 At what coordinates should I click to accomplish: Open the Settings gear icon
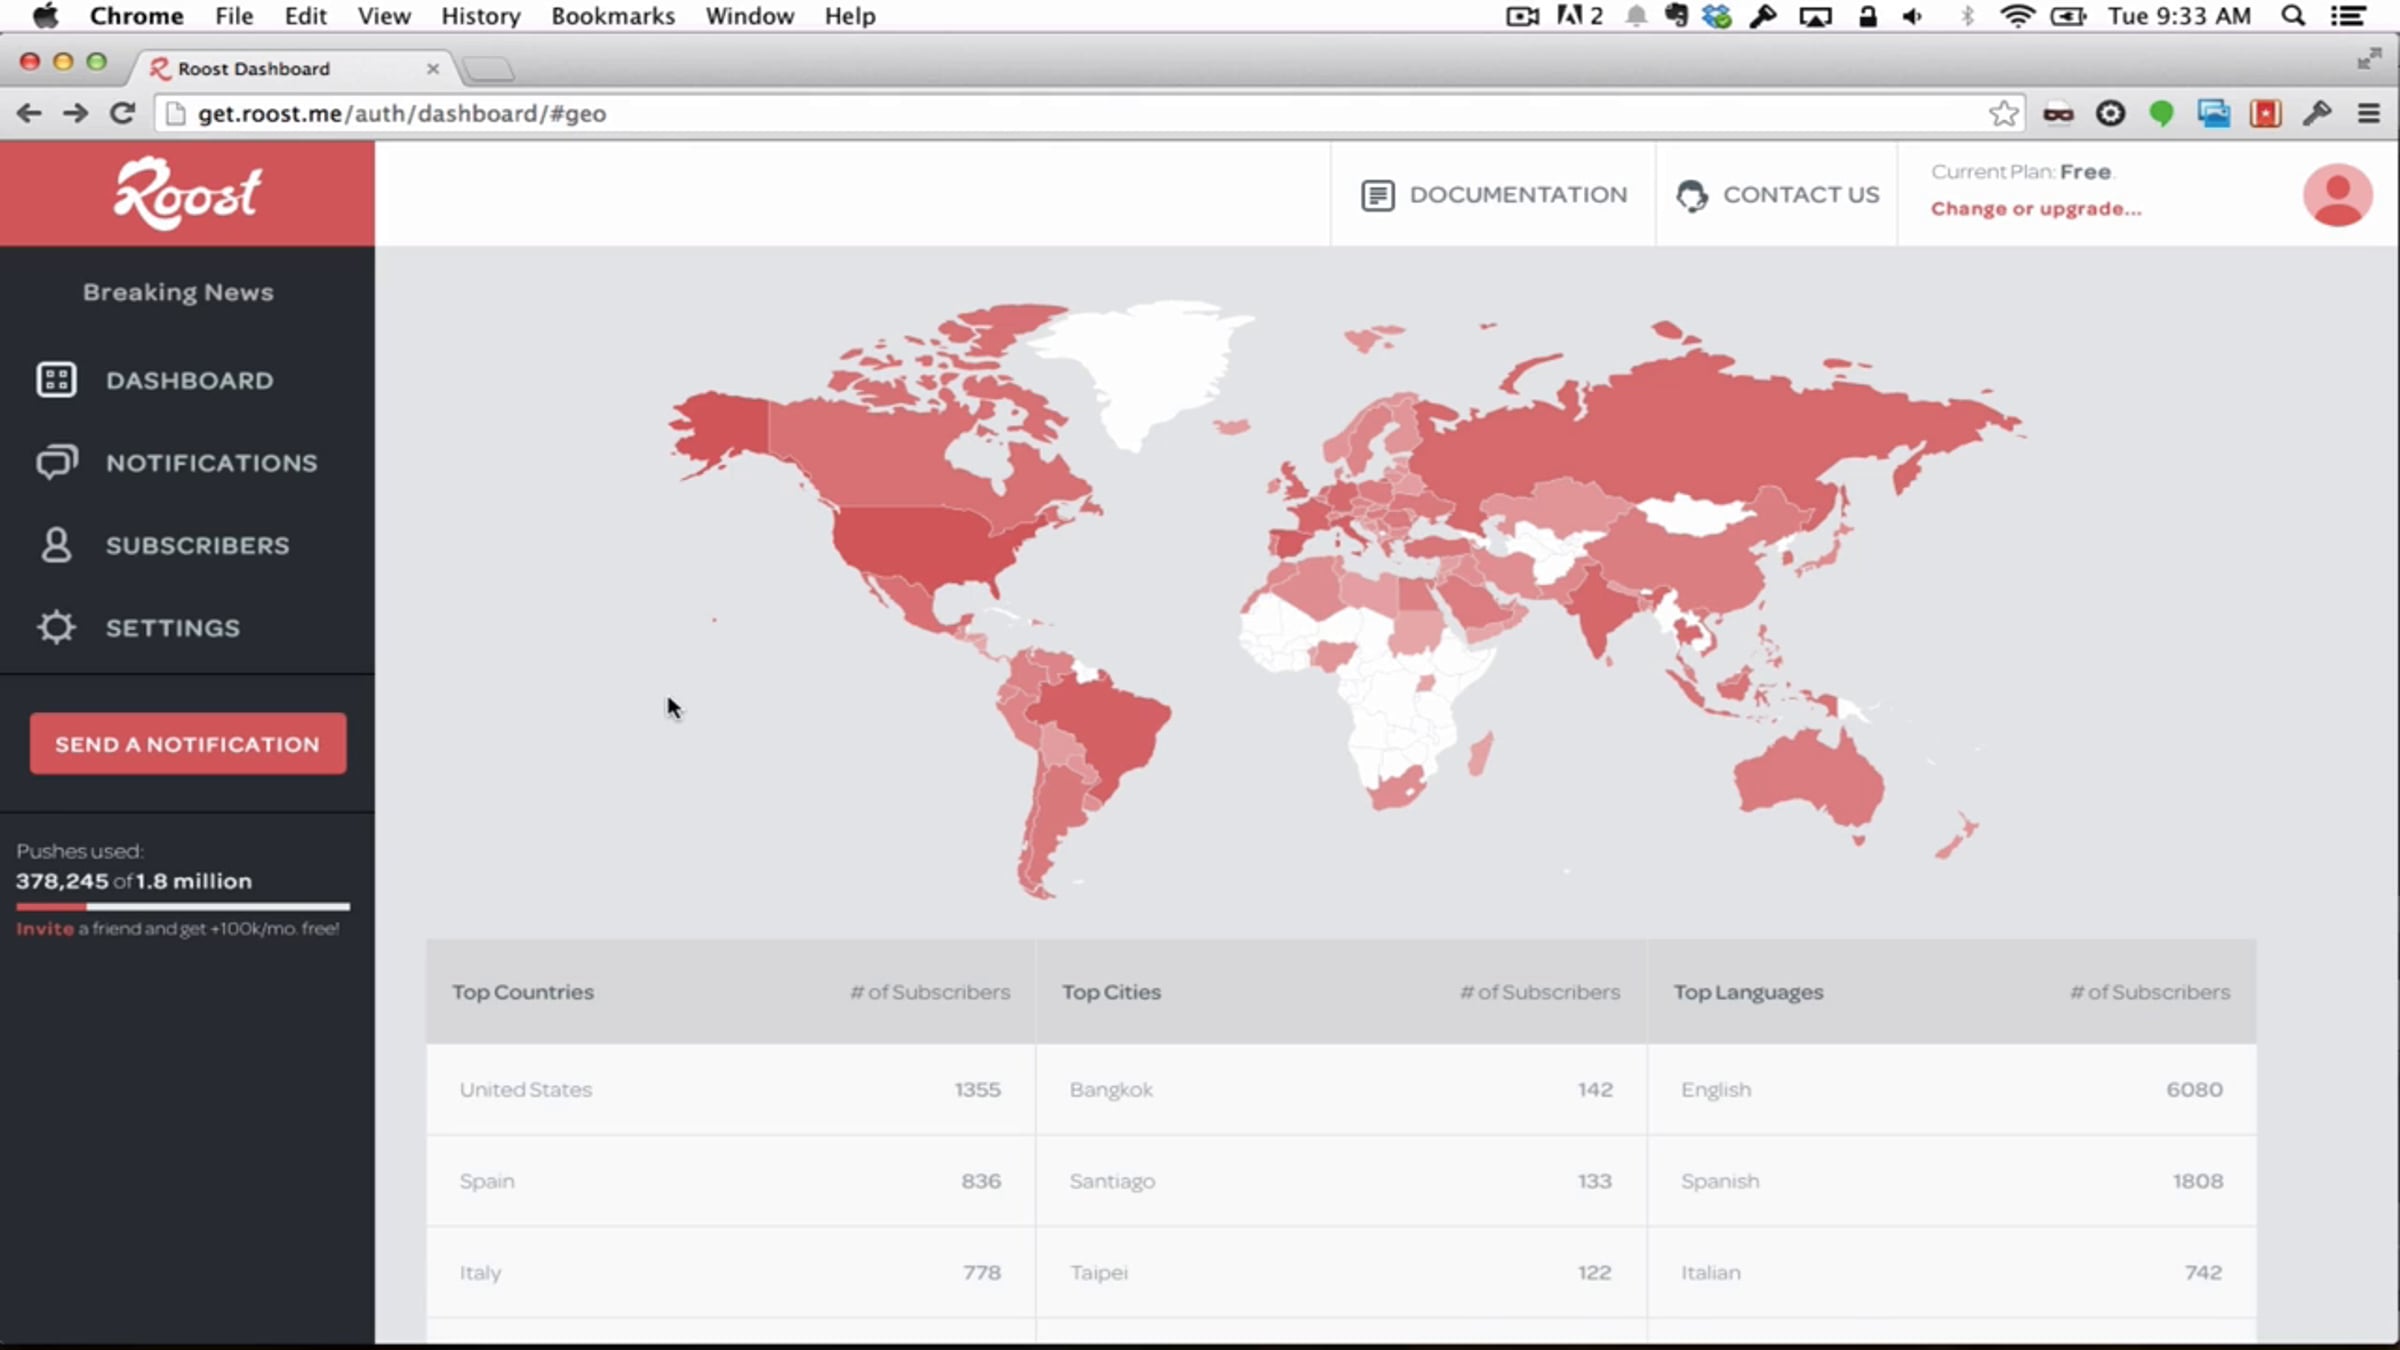56,627
